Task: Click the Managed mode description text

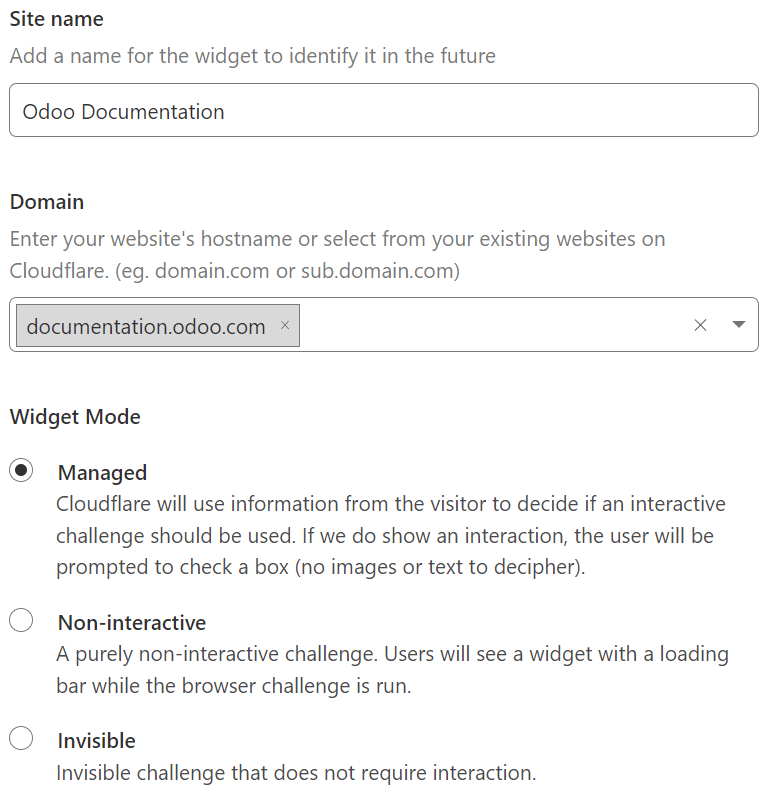Action: 390,535
